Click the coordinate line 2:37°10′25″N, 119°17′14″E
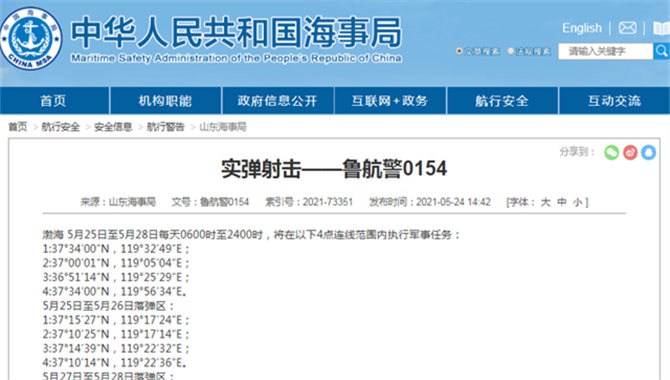Image resolution: width=670 pixels, height=380 pixels. pos(116,334)
